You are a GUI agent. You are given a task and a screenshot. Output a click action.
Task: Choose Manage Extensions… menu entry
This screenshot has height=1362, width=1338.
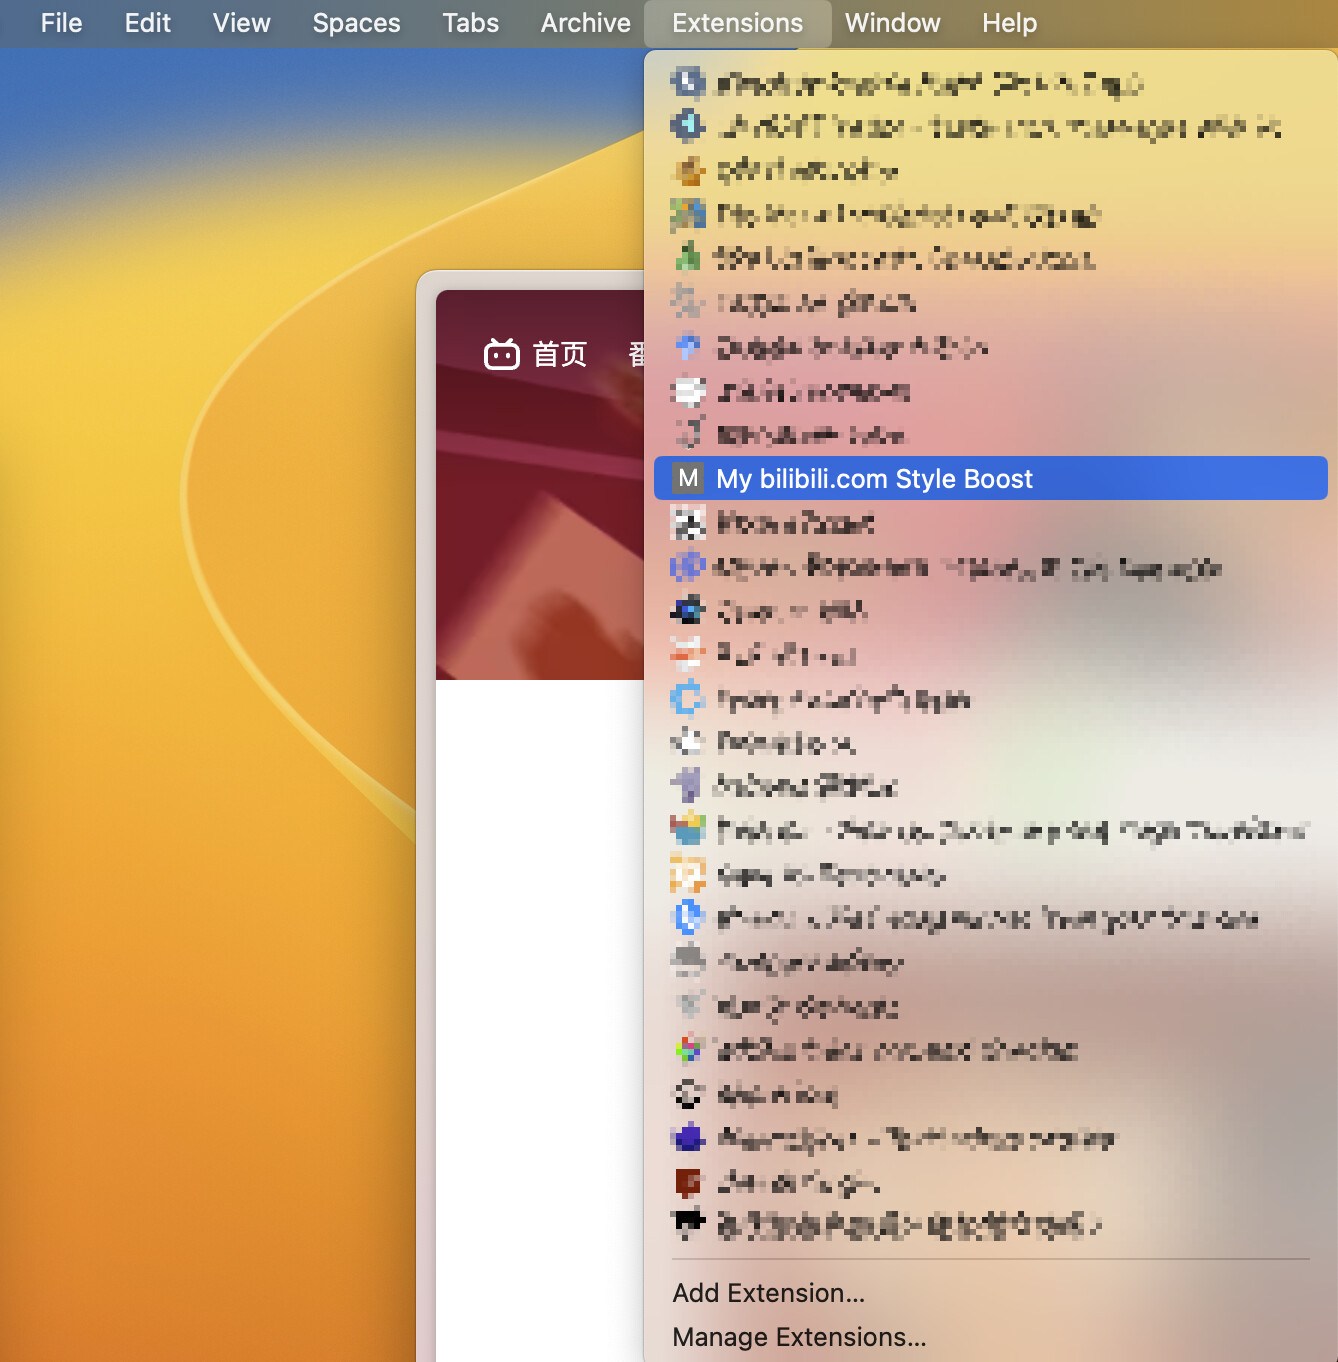pyautogui.click(x=799, y=1337)
